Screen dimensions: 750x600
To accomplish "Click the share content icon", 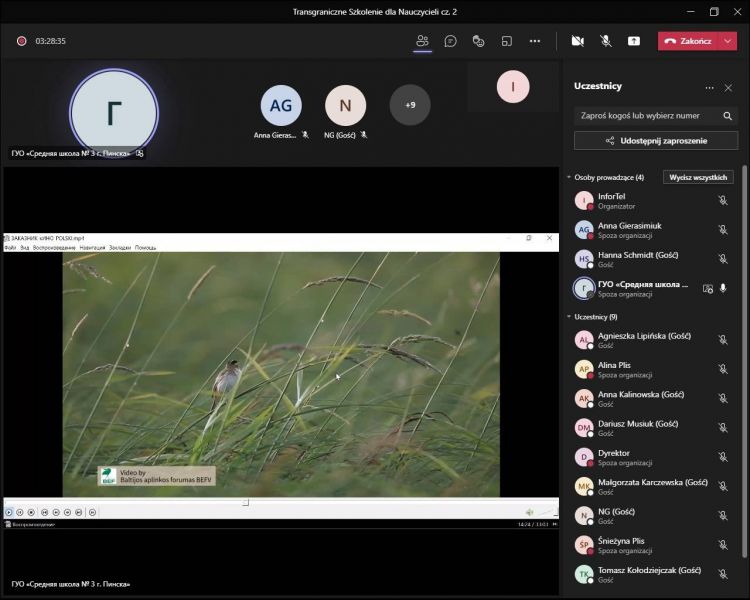I will click(634, 41).
